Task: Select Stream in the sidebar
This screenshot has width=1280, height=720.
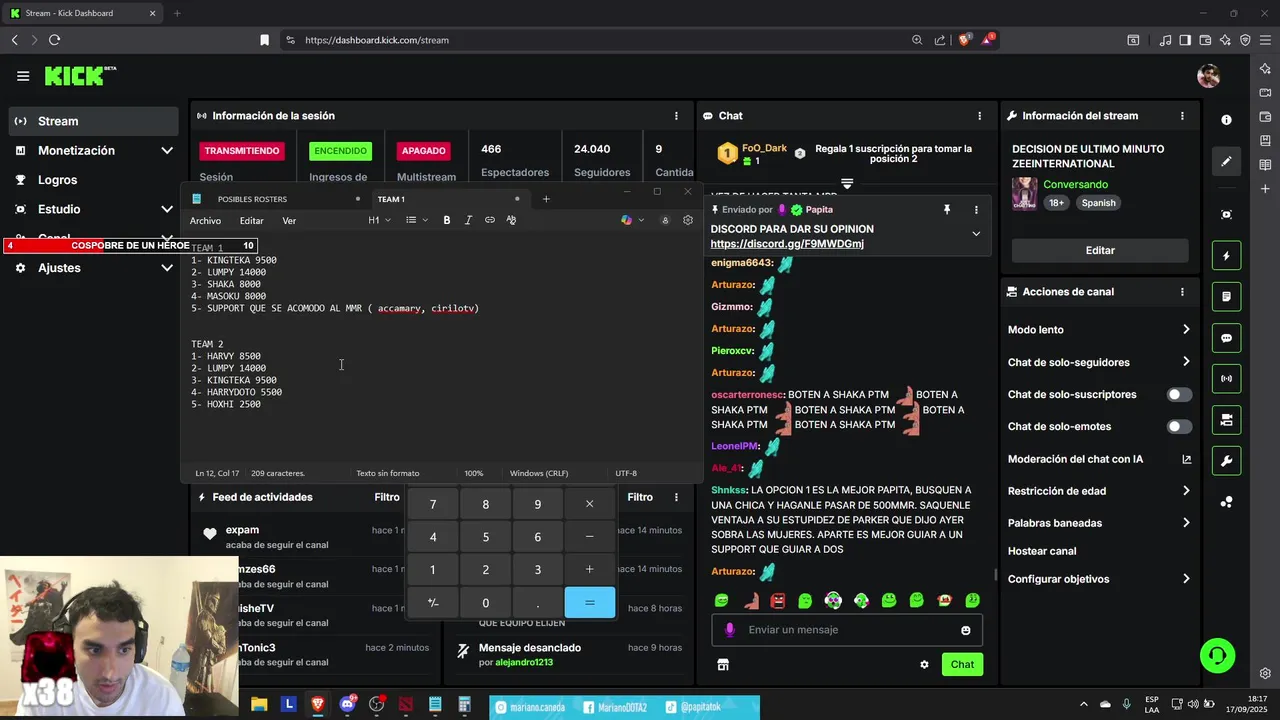Action: pyautogui.click(x=94, y=121)
